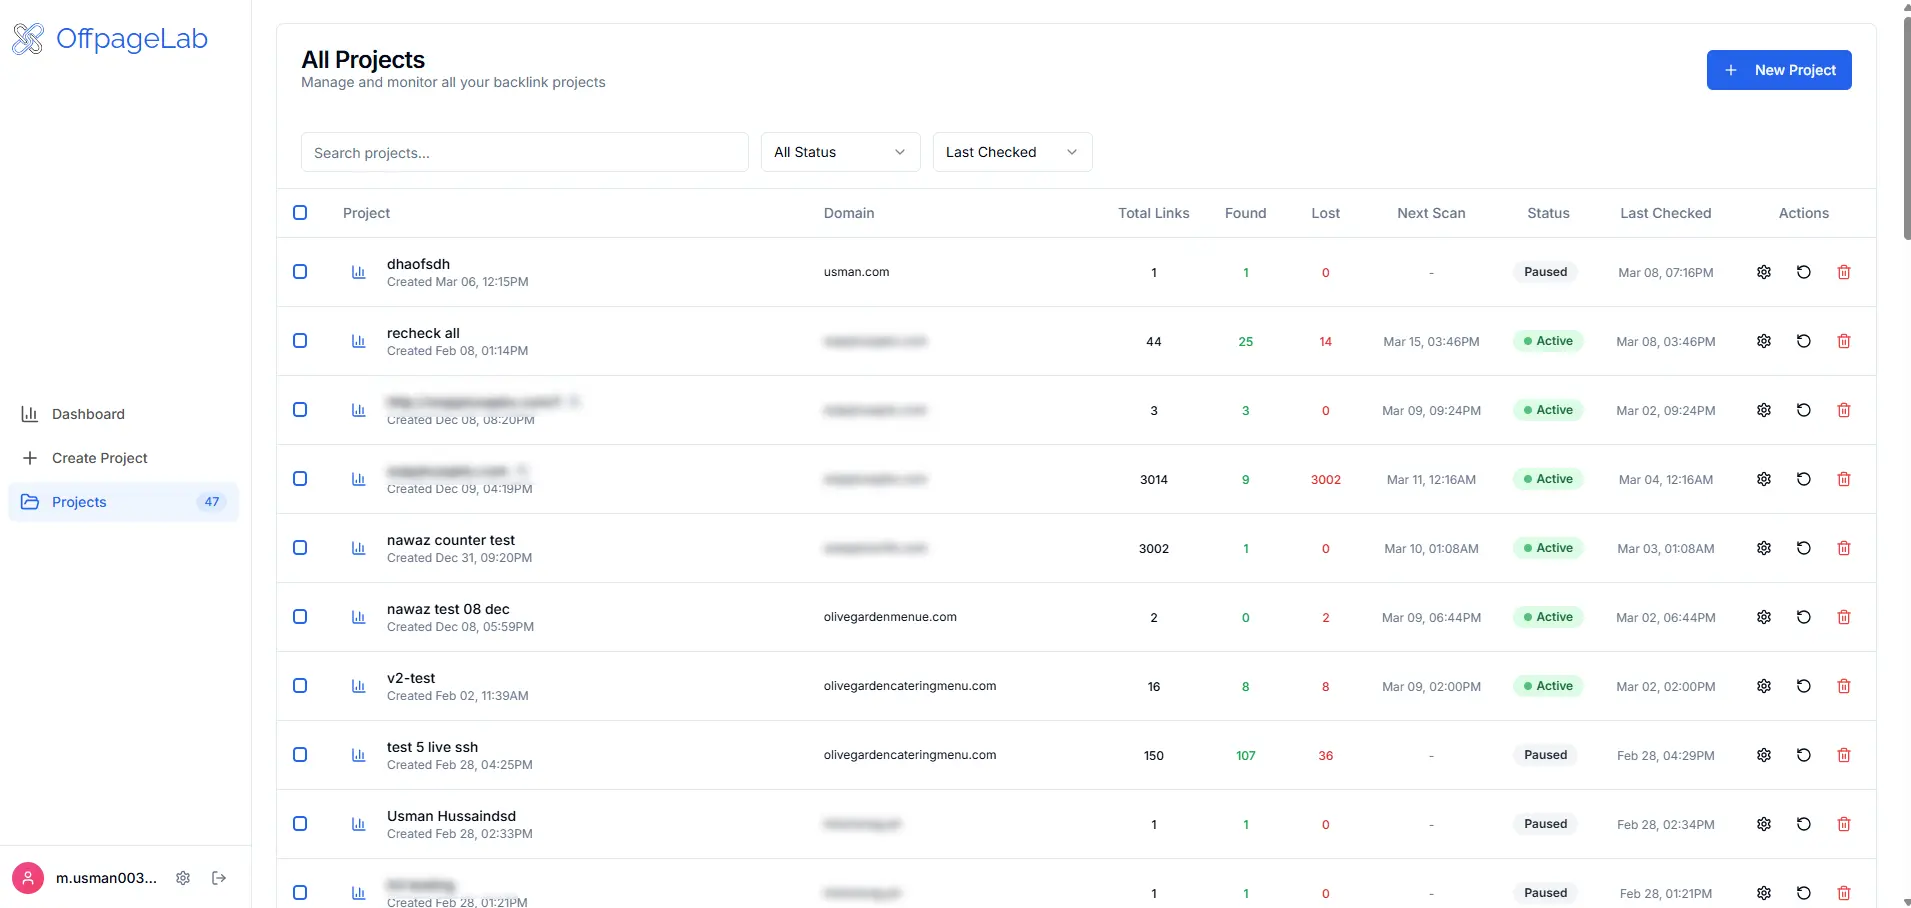This screenshot has width=1911, height=908.
Task: Open settings for Usman Hussaindsd project
Action: [x=1764, y=824]
